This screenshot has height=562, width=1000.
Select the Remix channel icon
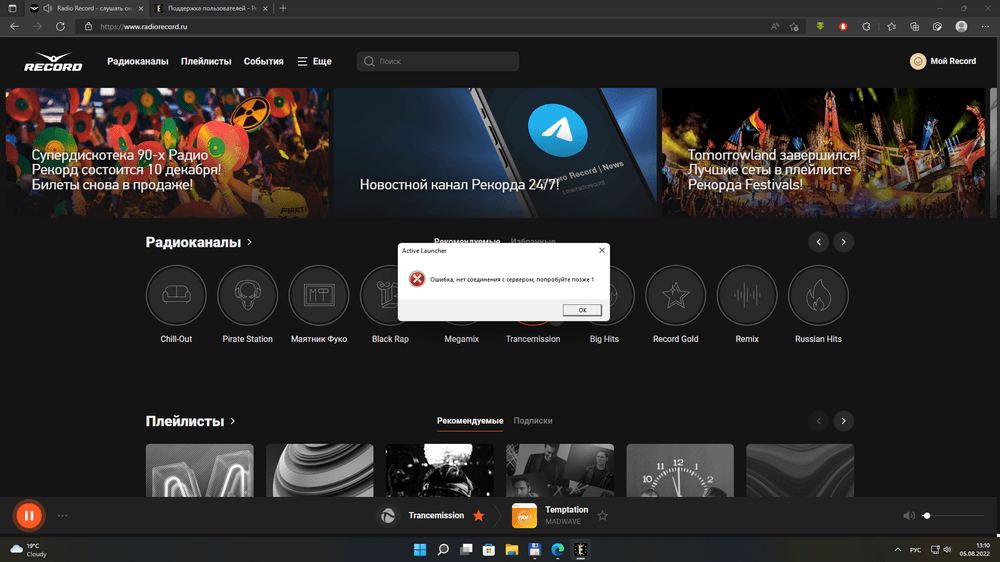(x=747, y=296)
